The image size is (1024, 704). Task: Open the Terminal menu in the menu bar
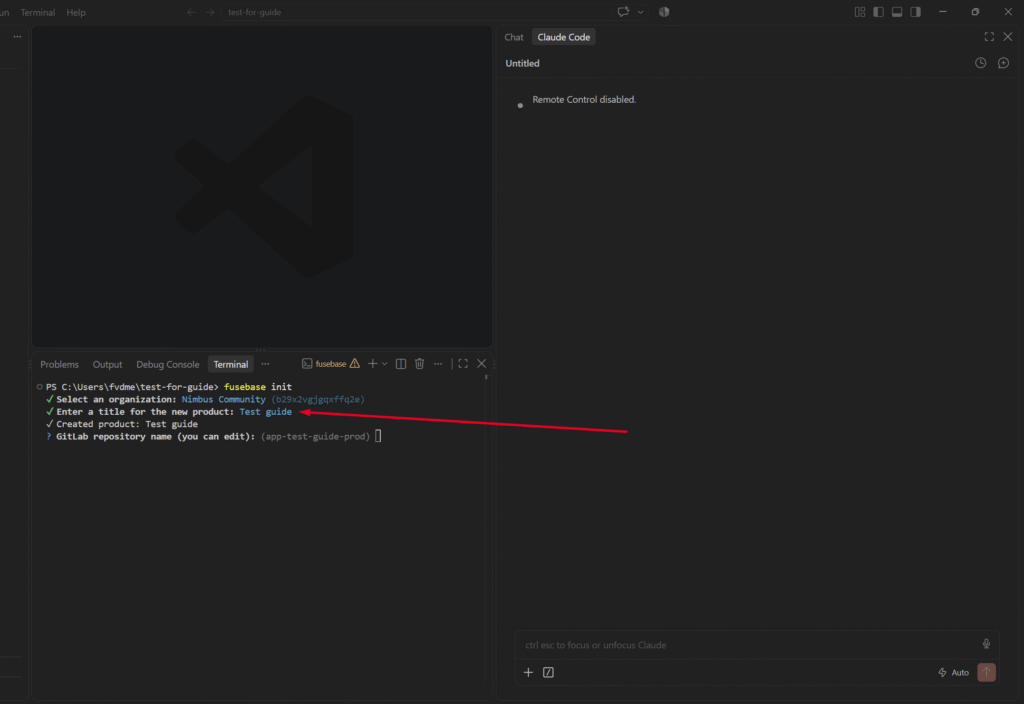pyautogui.click(x=38, y=12)
